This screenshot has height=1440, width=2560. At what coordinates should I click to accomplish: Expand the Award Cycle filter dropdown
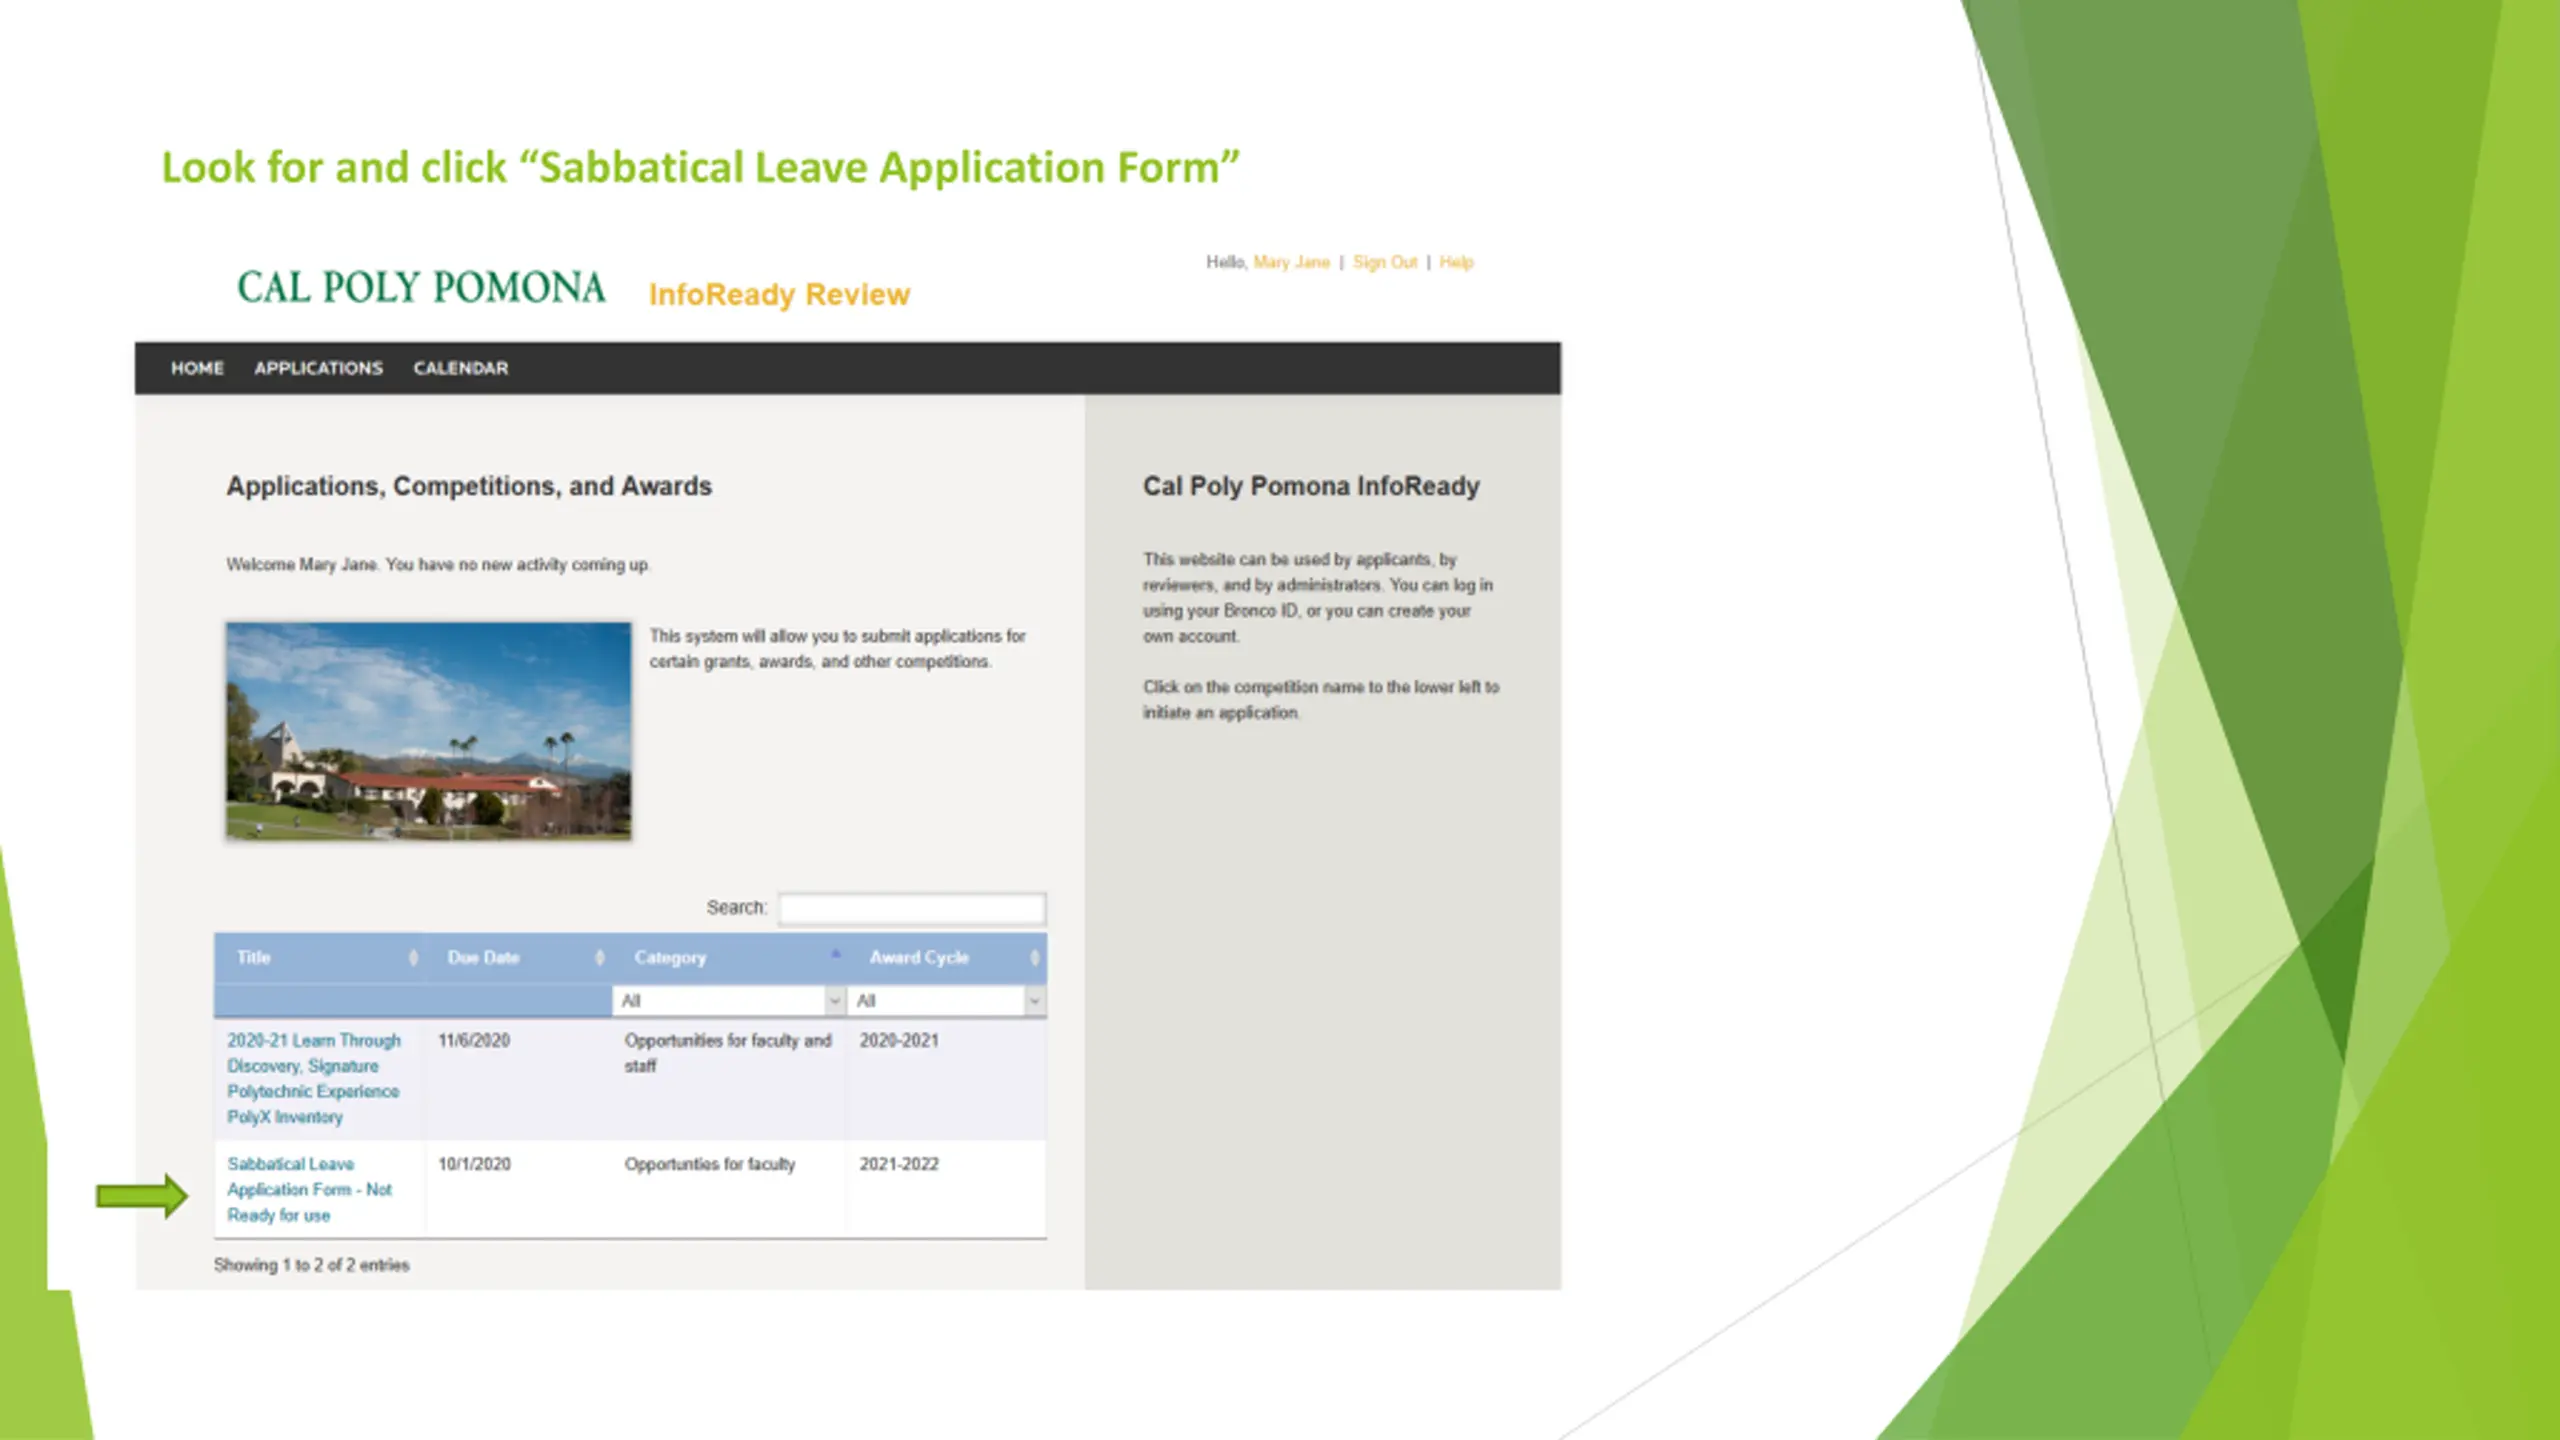[x=946, y=1000]
